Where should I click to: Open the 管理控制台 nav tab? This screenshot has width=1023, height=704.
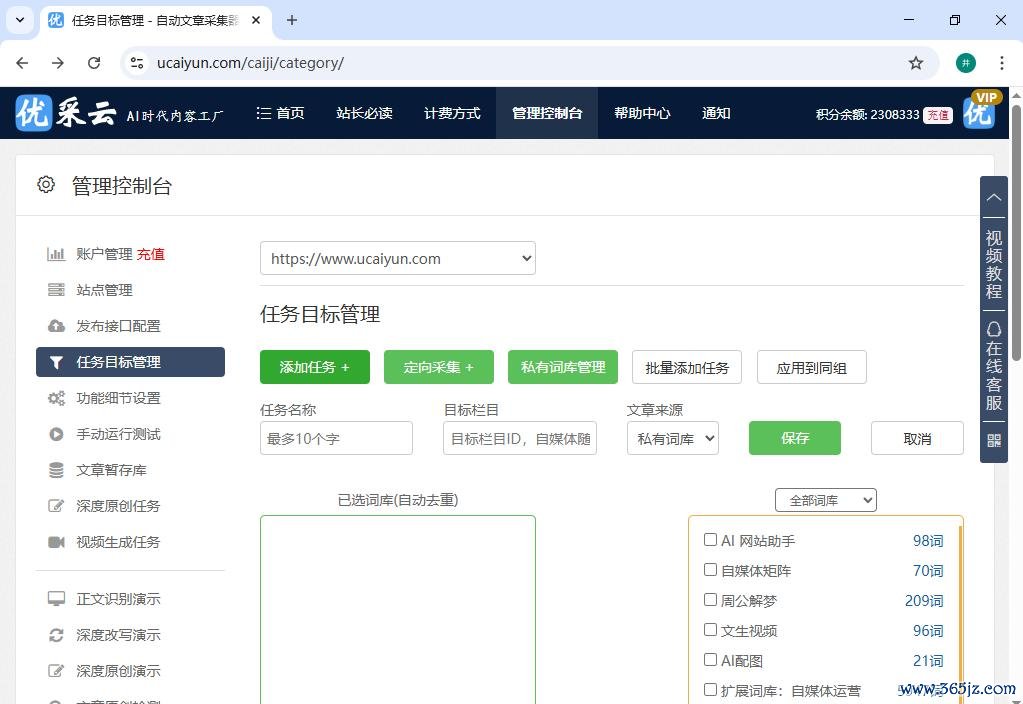547,113
